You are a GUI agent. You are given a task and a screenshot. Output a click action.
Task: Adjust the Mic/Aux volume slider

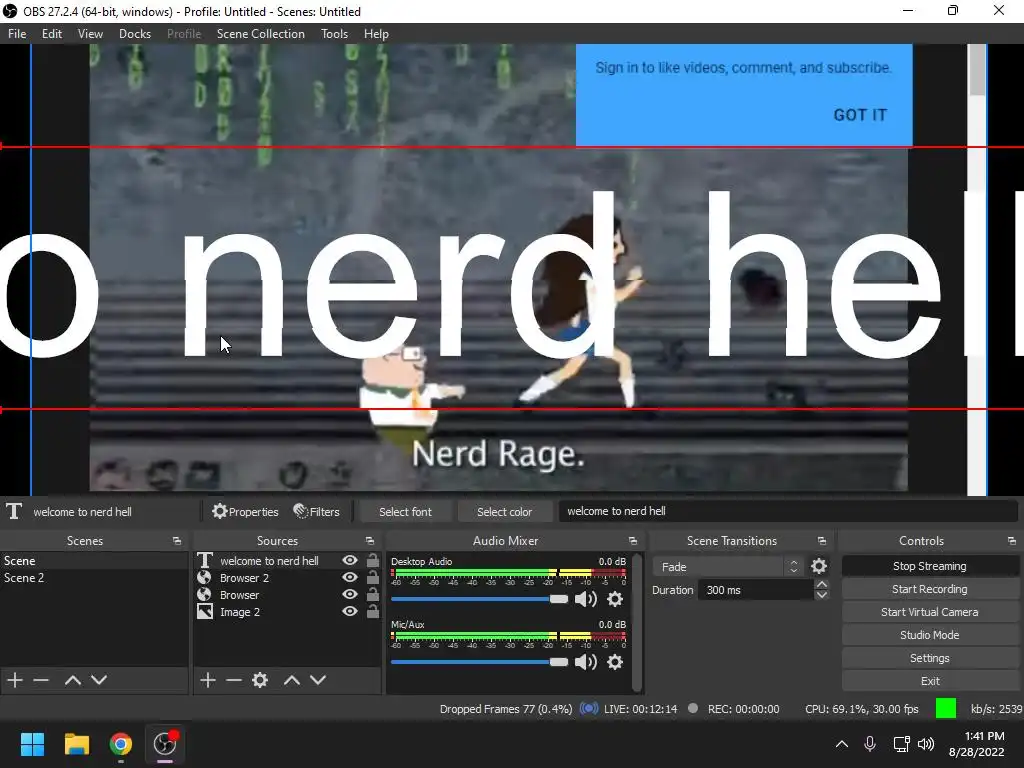pyautogui.click(x=479, y=662)
